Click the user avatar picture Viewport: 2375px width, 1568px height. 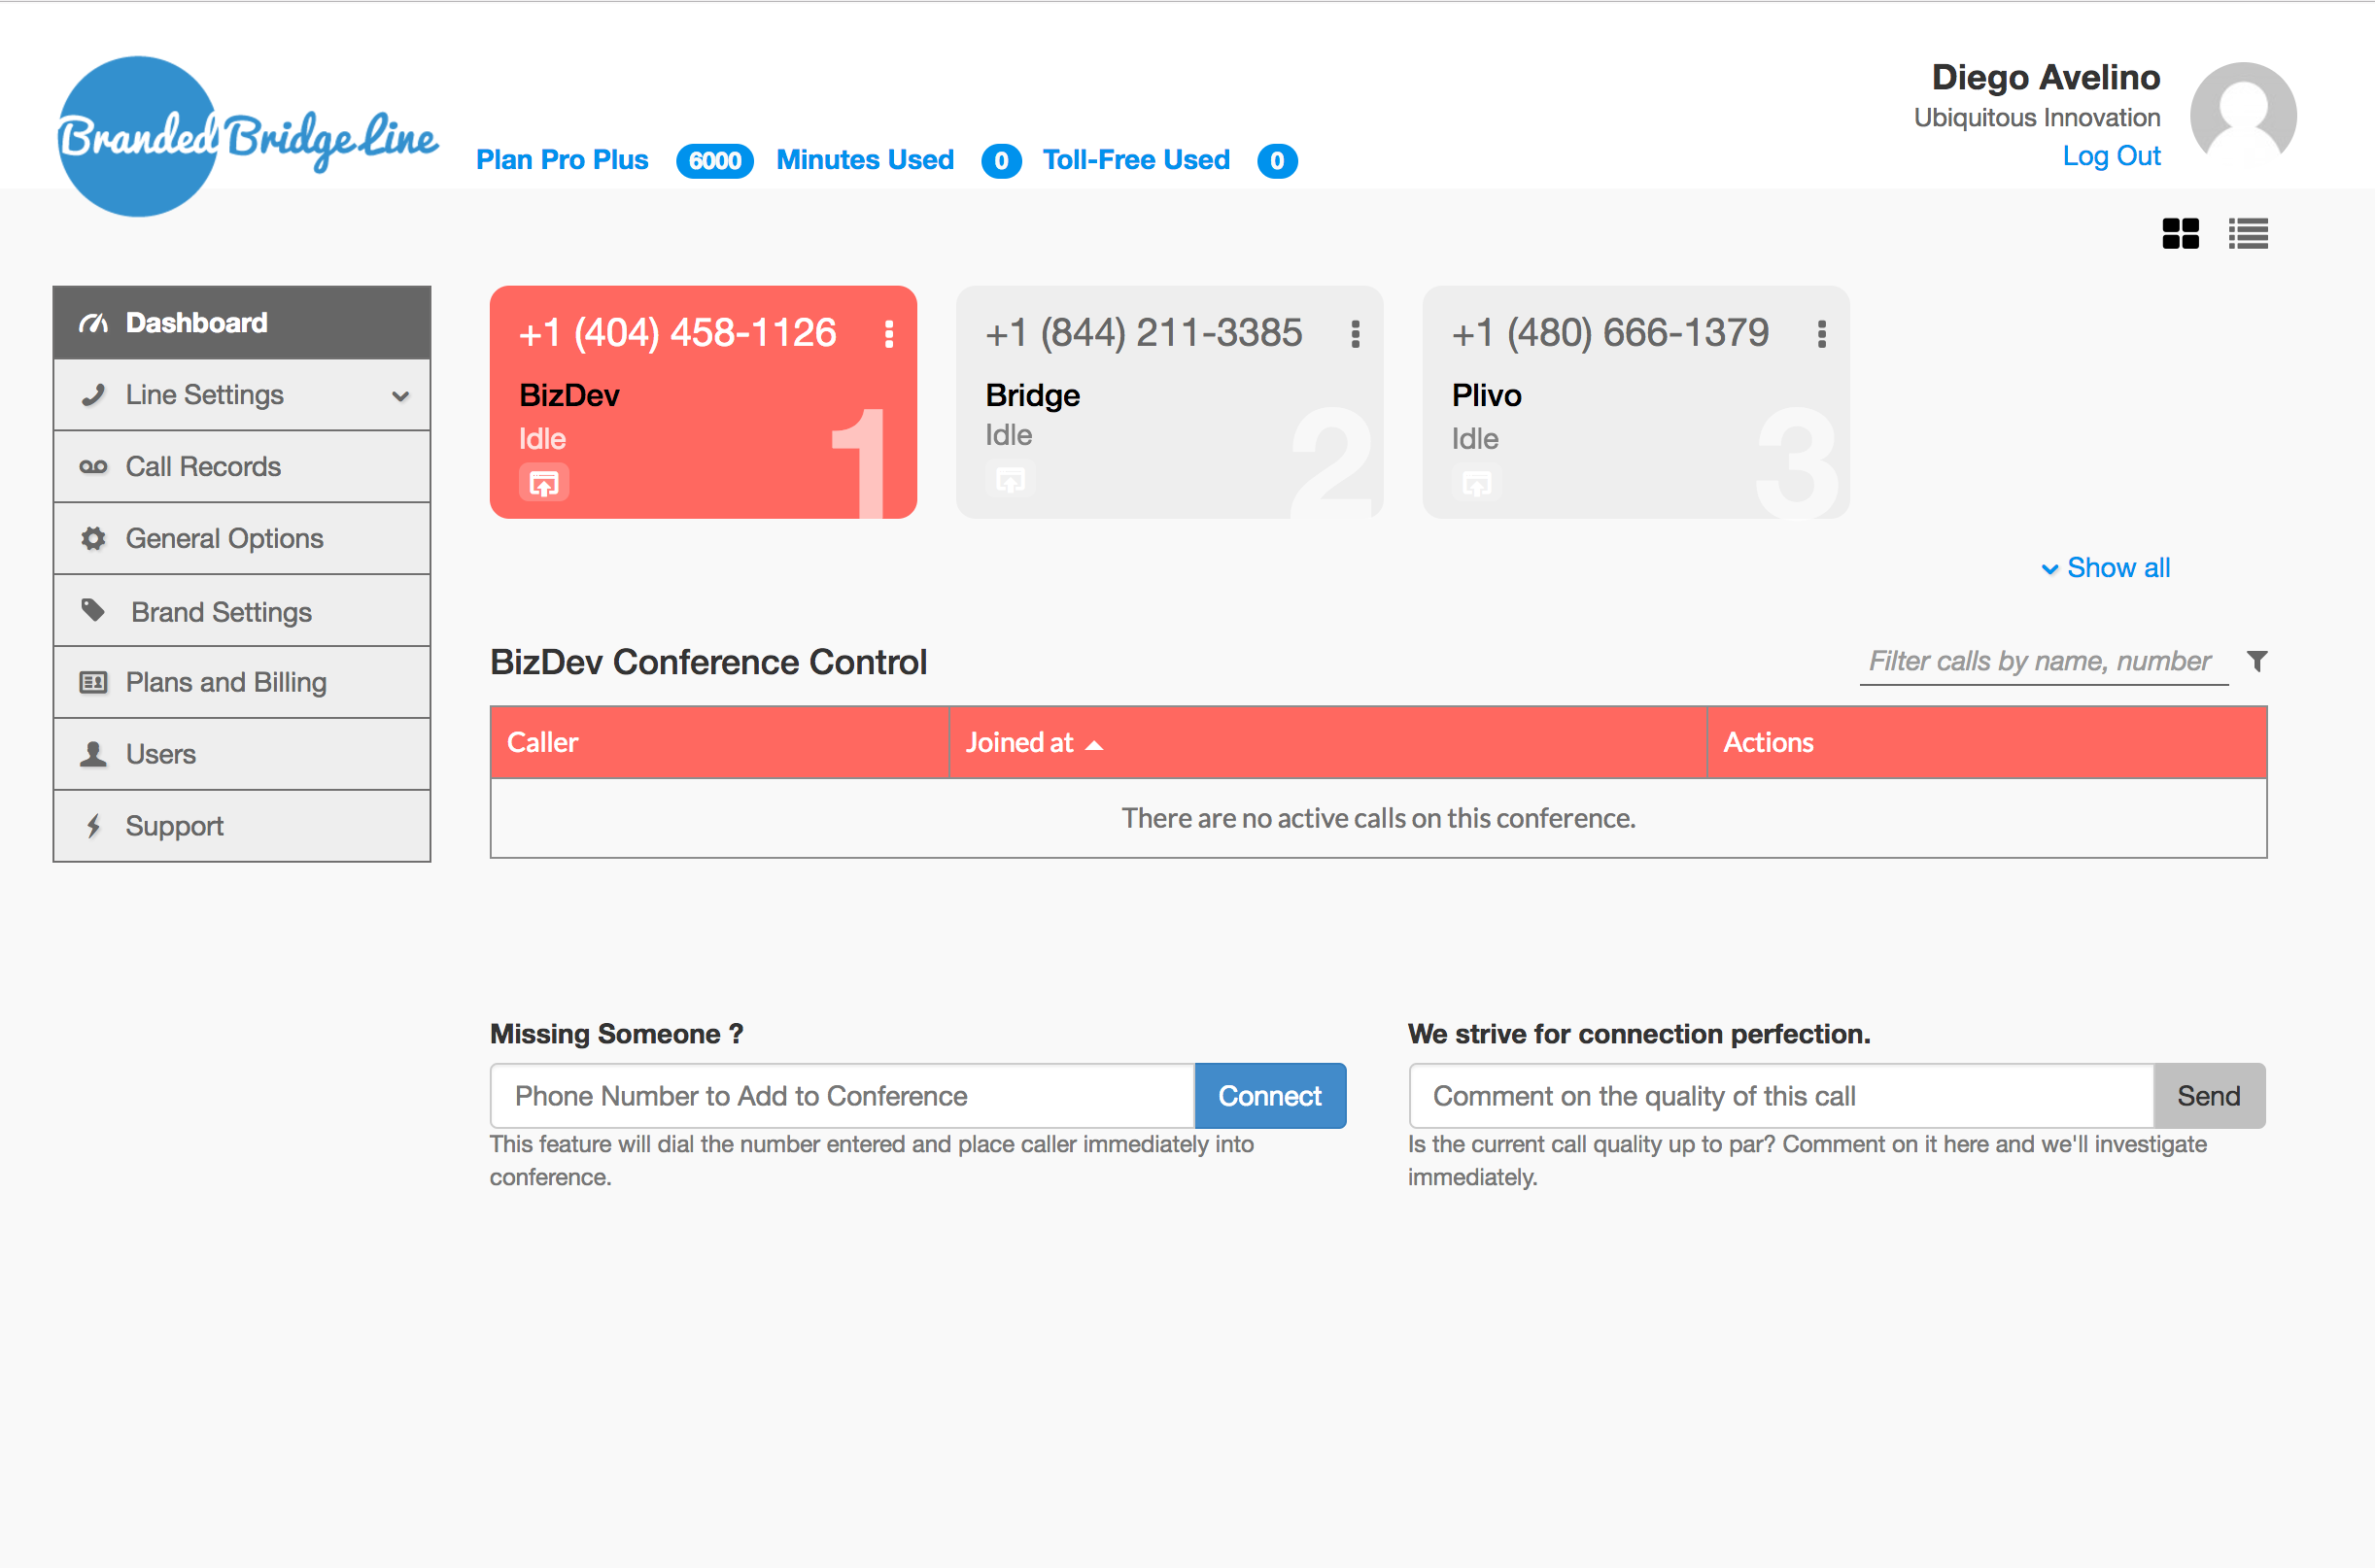tap(2242, 115)
